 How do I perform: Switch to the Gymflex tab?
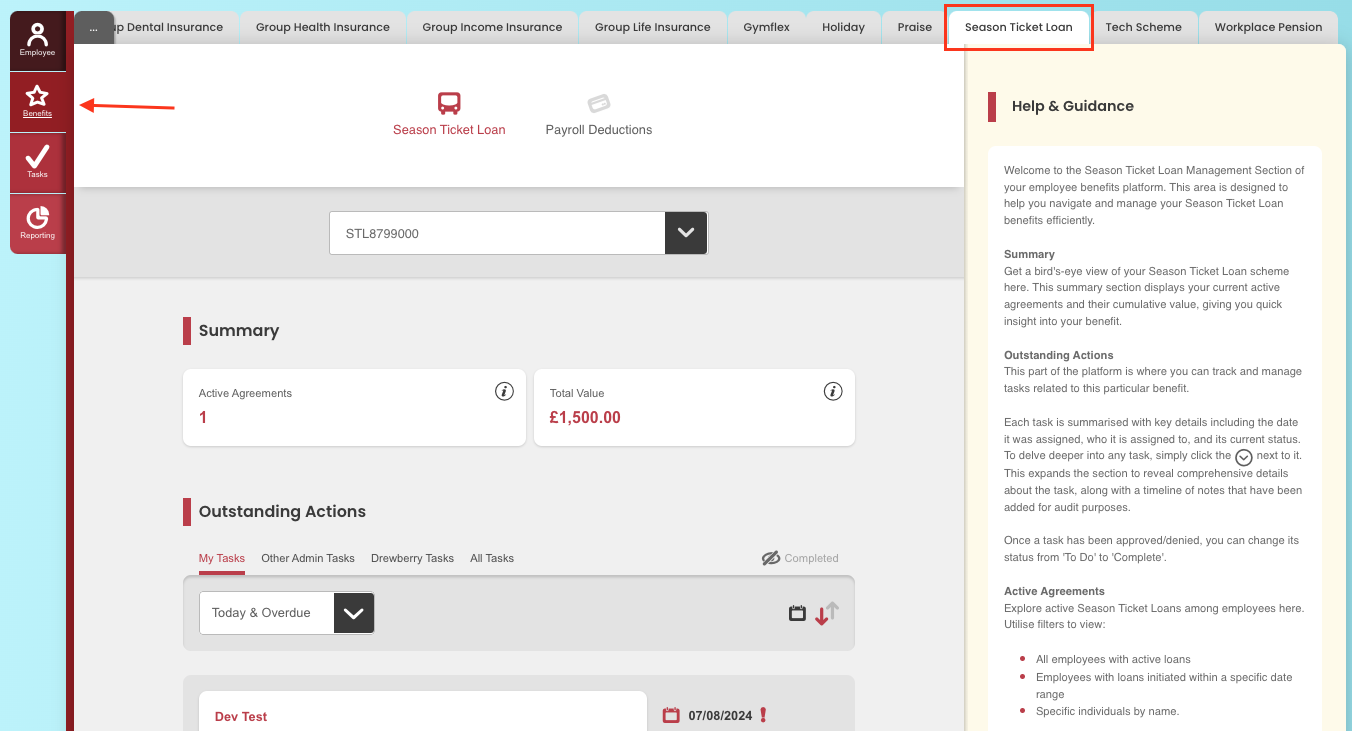766,28
